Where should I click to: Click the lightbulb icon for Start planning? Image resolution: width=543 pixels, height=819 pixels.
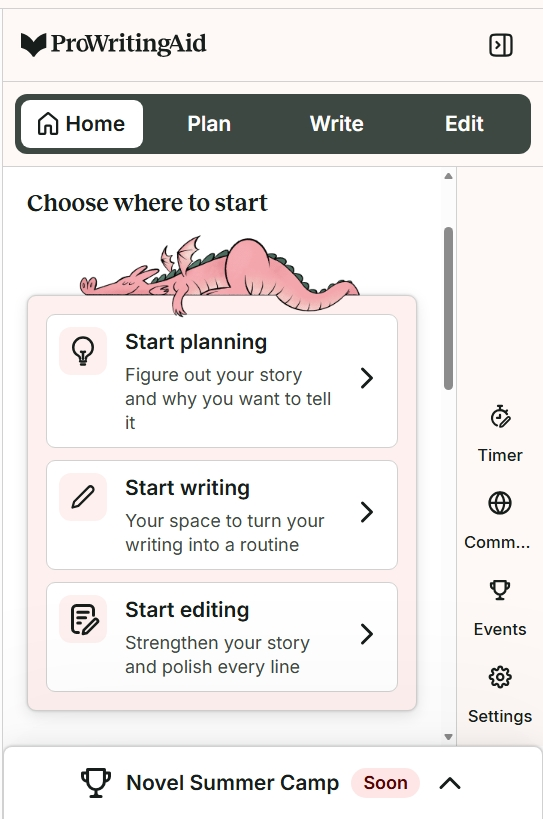83,351
